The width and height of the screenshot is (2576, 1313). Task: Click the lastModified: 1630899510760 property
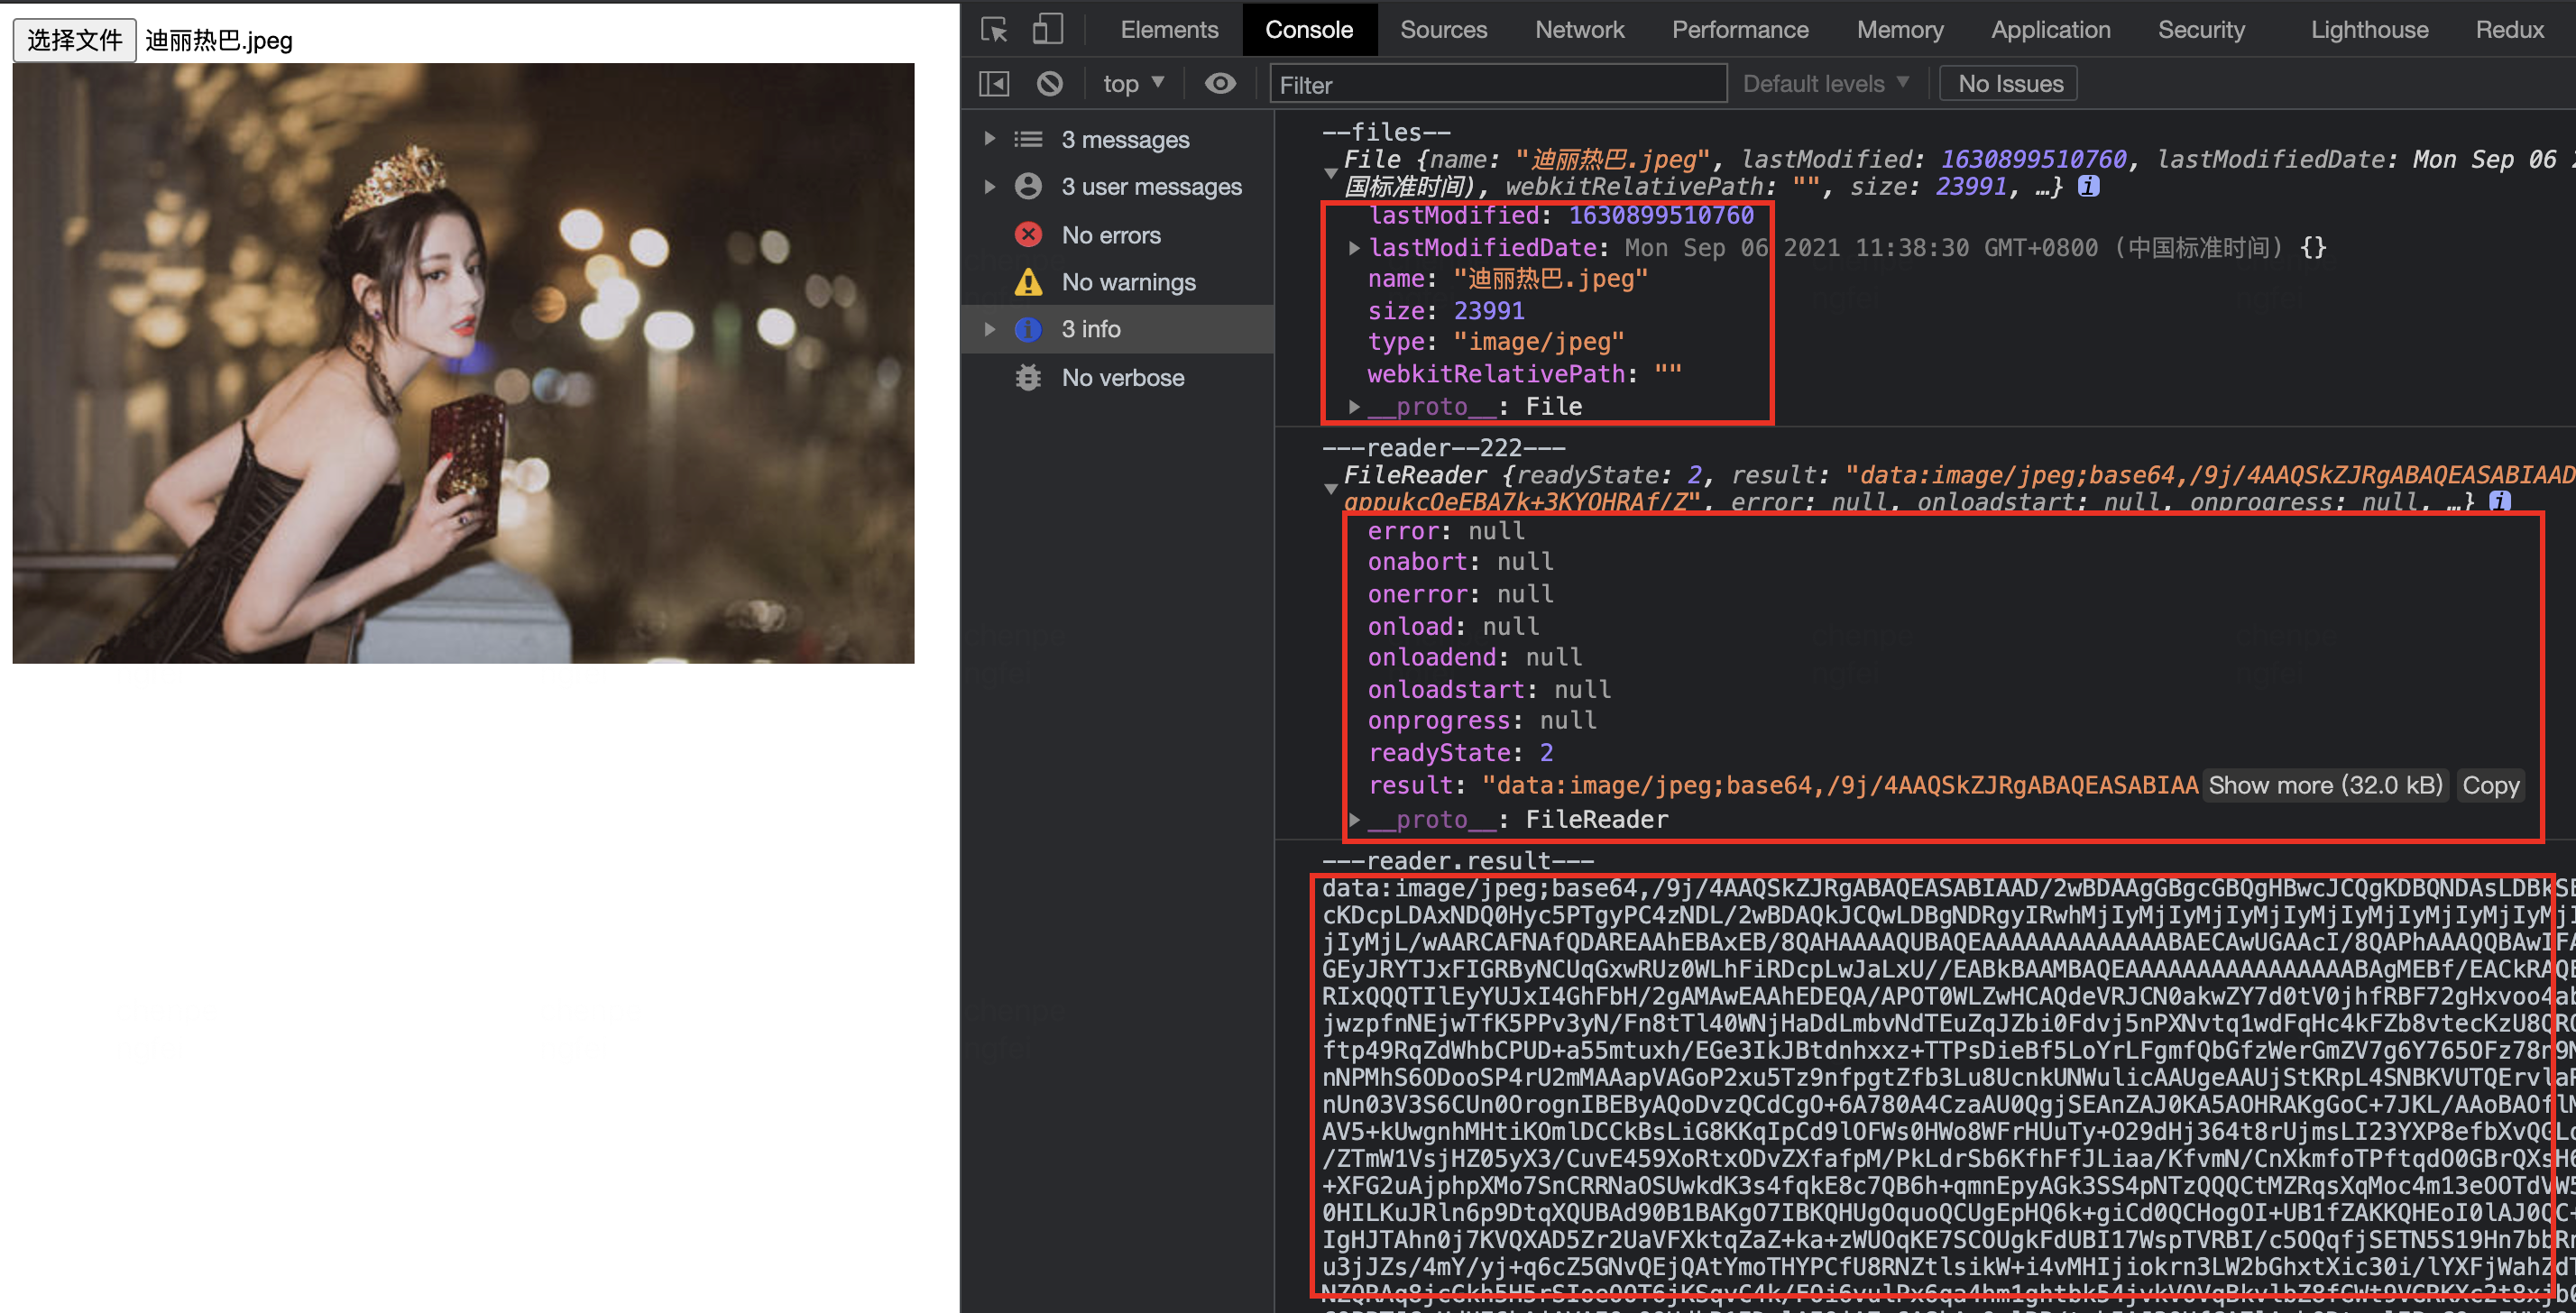[x=1560, y=215]
